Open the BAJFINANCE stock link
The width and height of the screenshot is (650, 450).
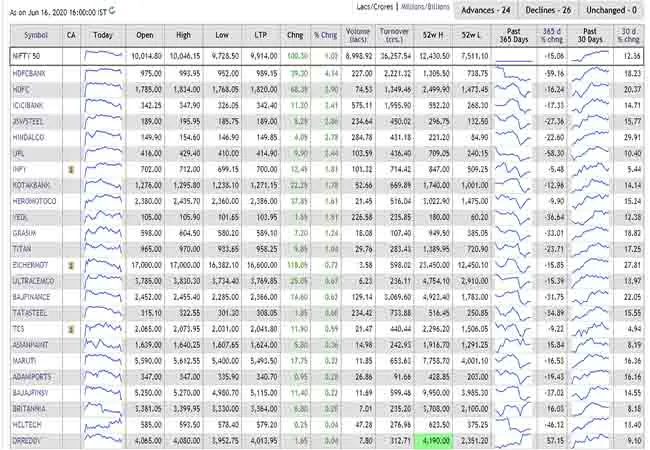31,297
